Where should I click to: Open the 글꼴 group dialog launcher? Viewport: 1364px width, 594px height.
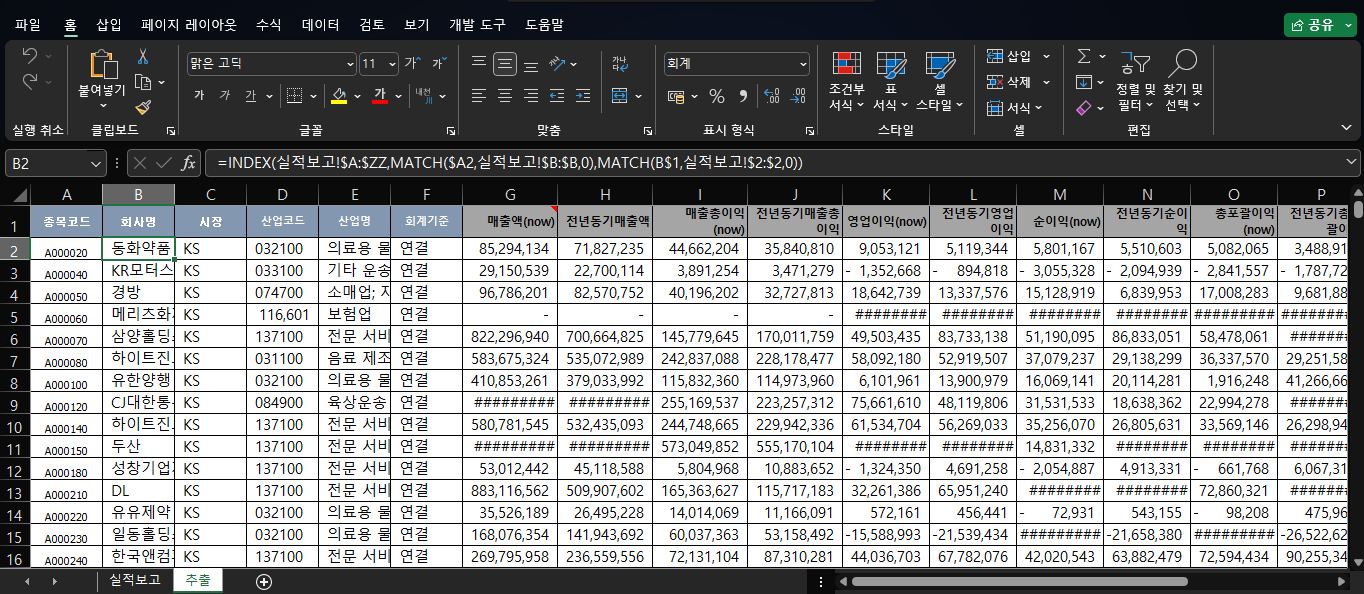coord(451,131)
